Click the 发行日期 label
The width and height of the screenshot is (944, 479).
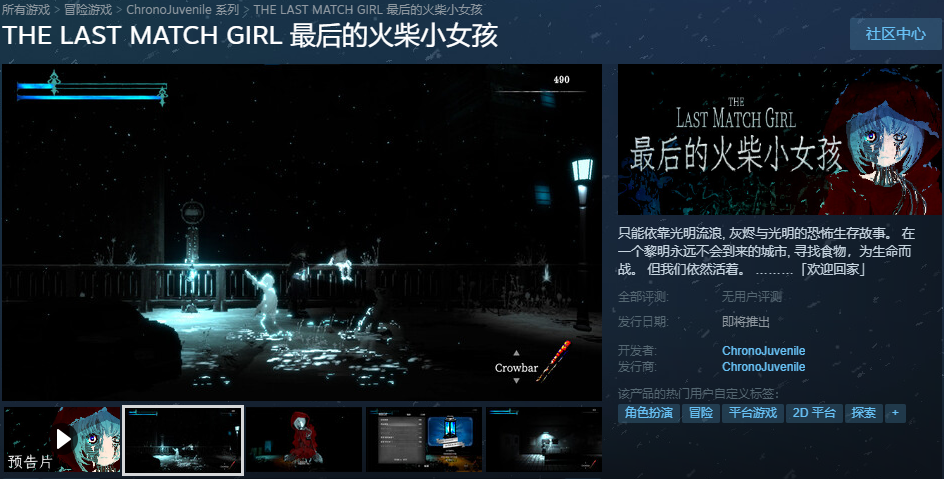643,321
